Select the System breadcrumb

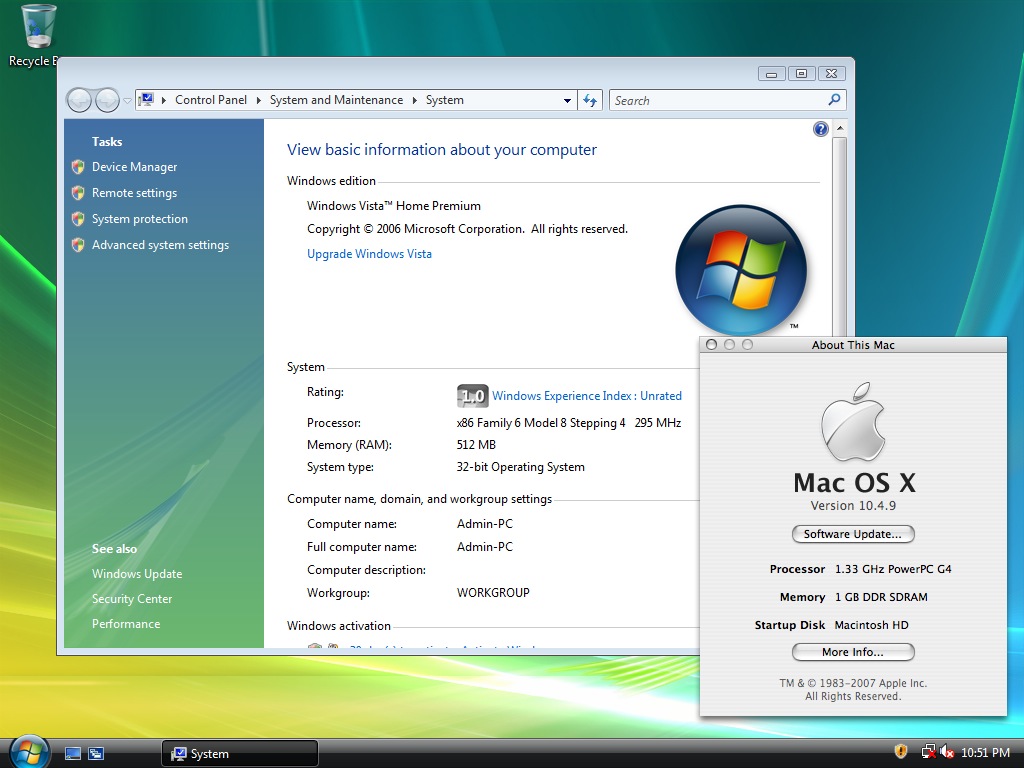(x=445, y=100)
